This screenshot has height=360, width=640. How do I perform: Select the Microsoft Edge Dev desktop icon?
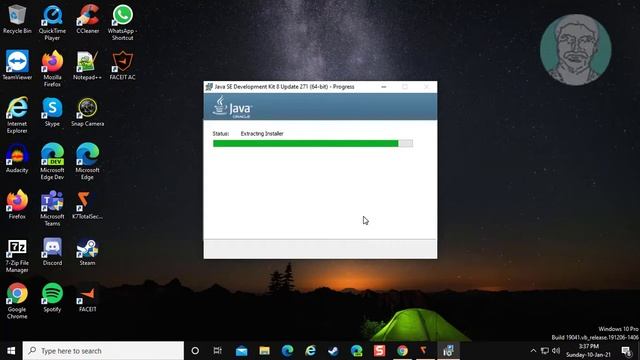52,162
